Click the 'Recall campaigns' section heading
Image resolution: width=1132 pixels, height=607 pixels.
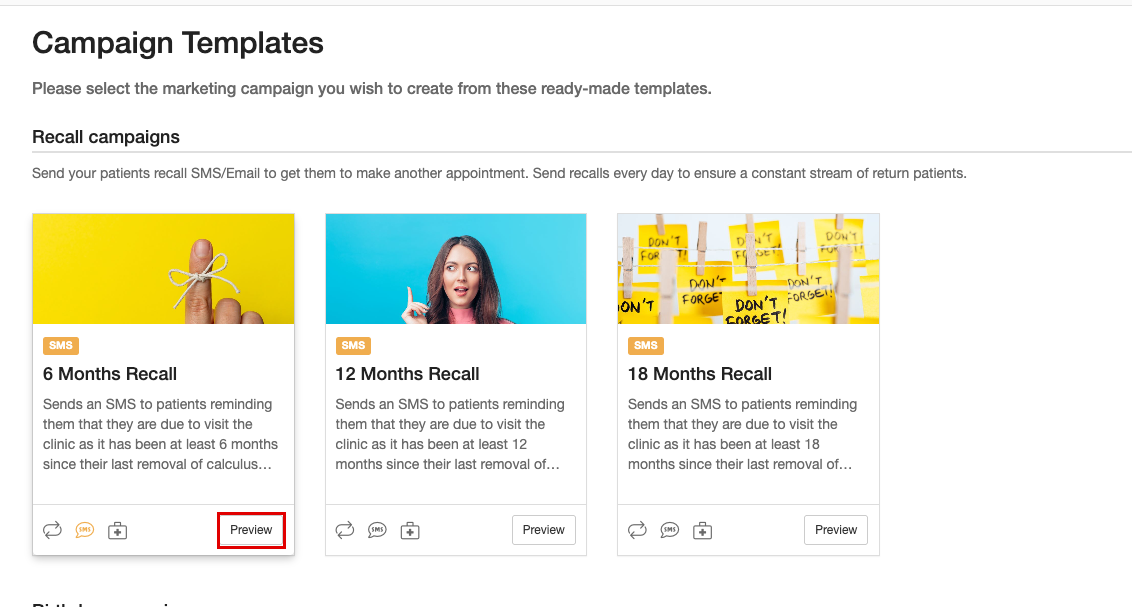pos(106,137)
